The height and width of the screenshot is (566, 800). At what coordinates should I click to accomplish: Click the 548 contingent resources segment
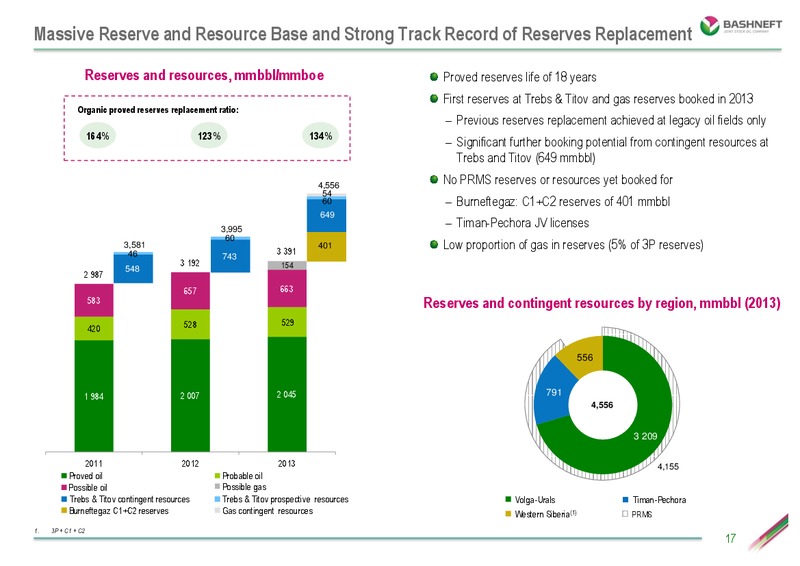point(133,268)
